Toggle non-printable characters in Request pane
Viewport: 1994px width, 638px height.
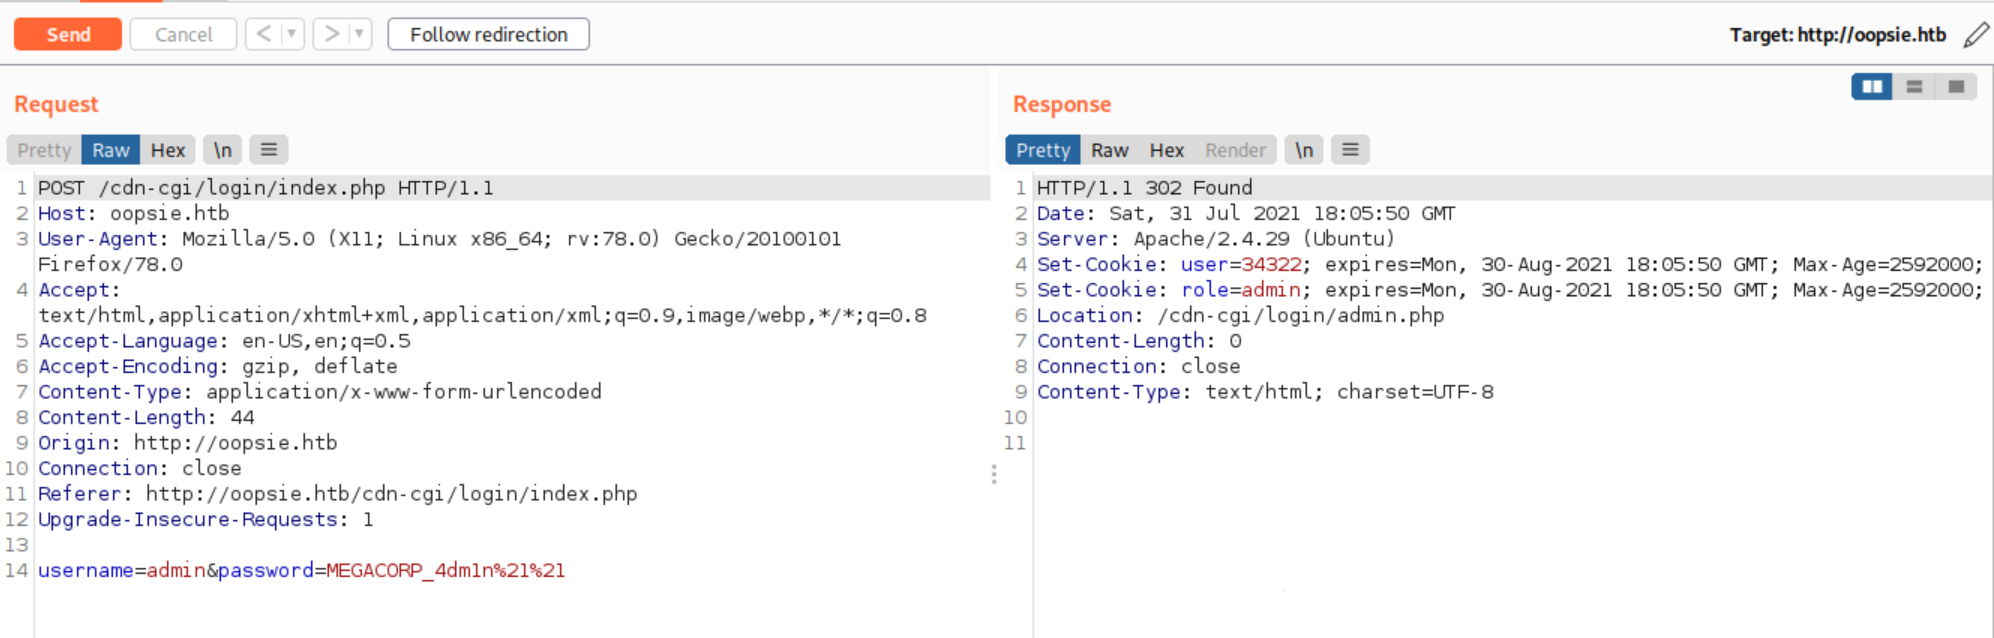click(223, 150)
